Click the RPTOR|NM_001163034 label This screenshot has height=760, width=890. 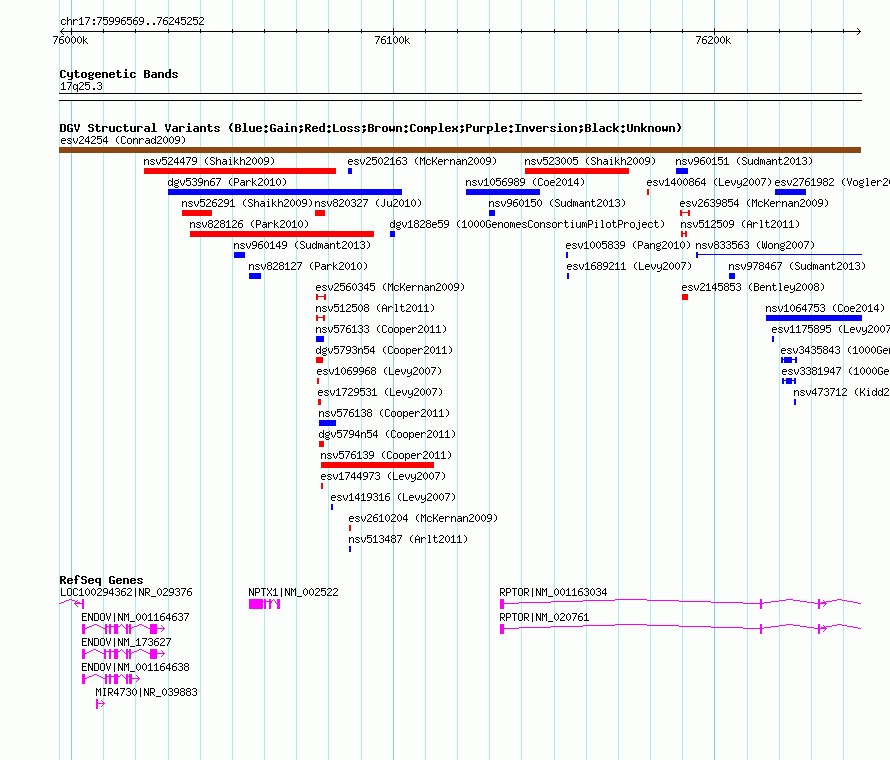click(x=553, y=592)
